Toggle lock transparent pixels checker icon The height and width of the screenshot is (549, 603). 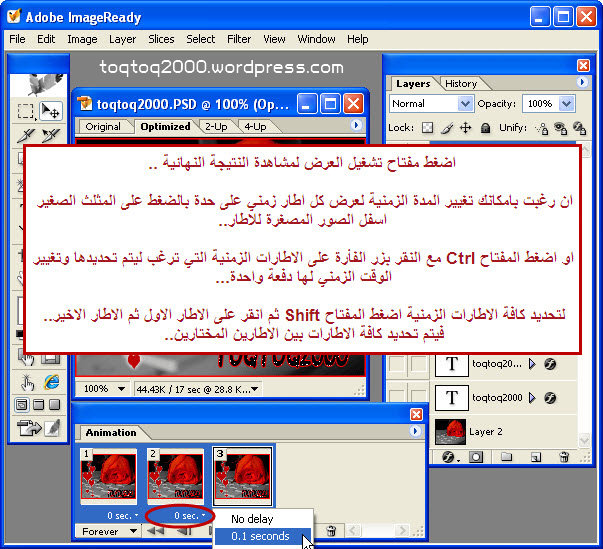tap(427, 128)
